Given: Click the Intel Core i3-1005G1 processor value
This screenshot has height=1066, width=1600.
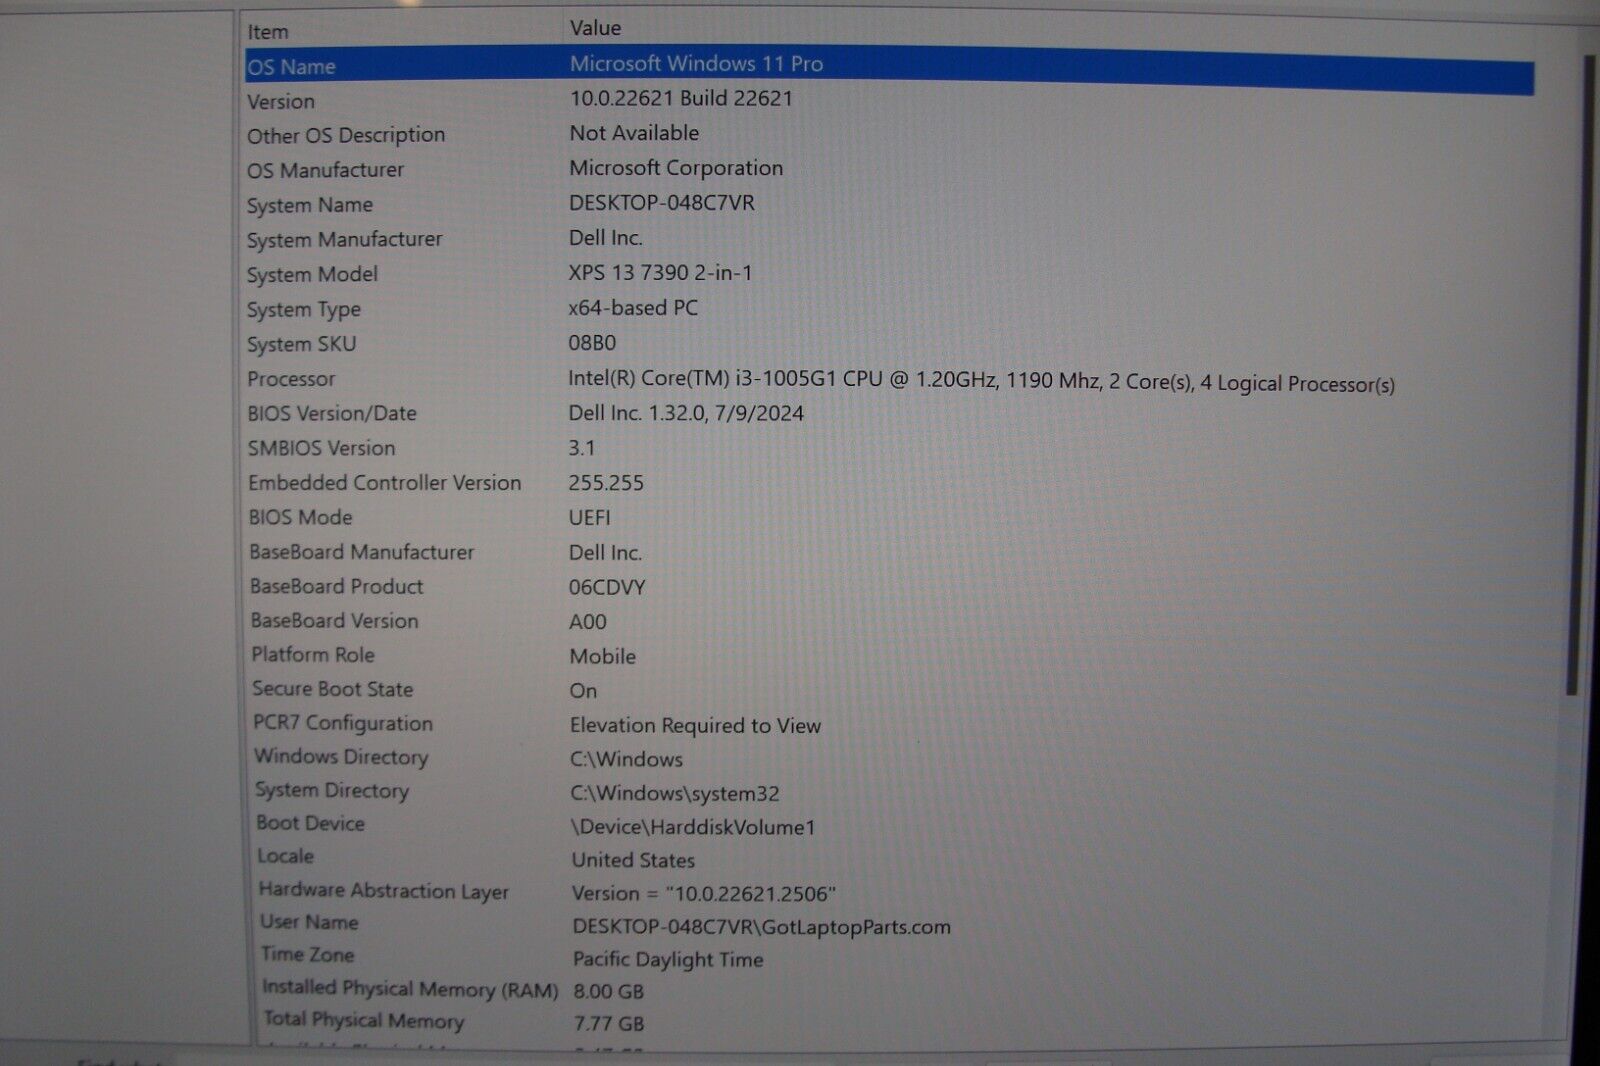Looking at the screenshot, I should click(x=981, y=381).
